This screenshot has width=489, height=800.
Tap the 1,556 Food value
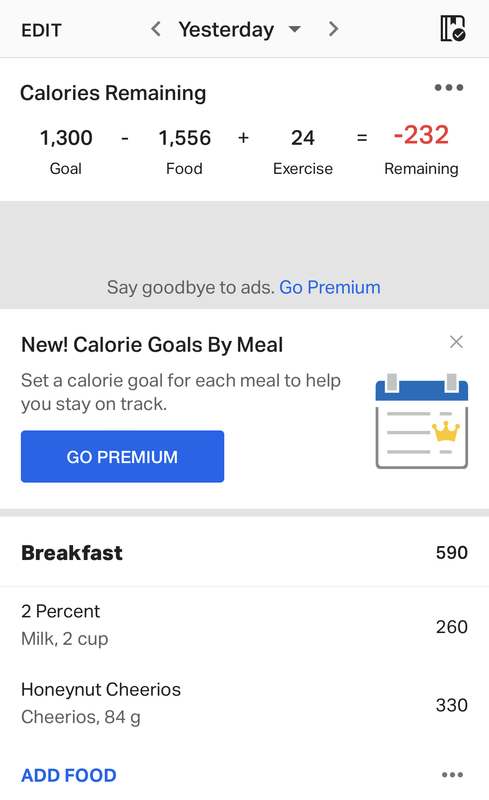184,138
